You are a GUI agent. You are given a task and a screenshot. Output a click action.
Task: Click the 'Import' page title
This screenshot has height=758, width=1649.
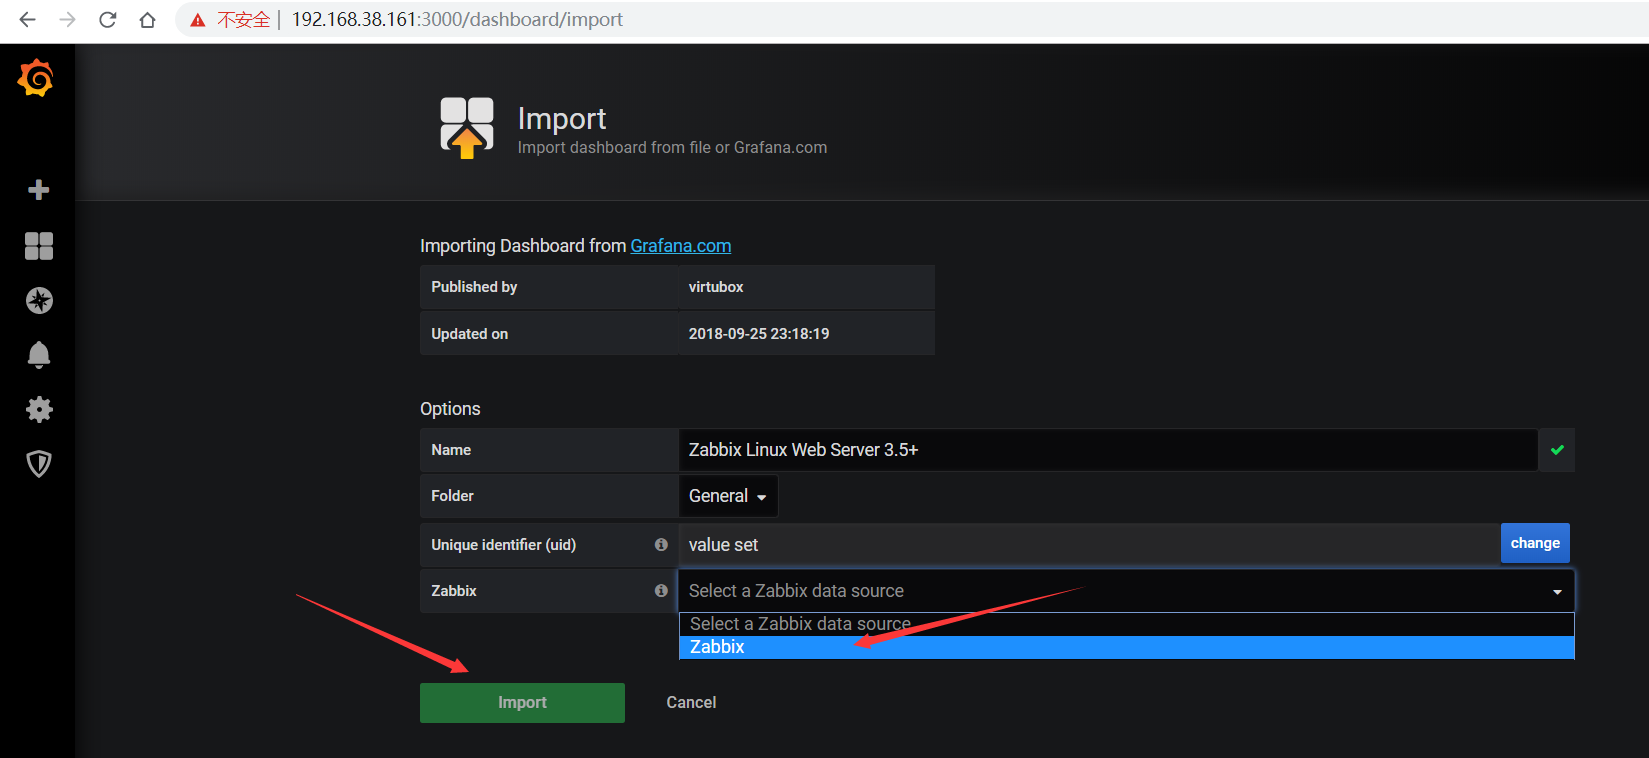(562, 119)
